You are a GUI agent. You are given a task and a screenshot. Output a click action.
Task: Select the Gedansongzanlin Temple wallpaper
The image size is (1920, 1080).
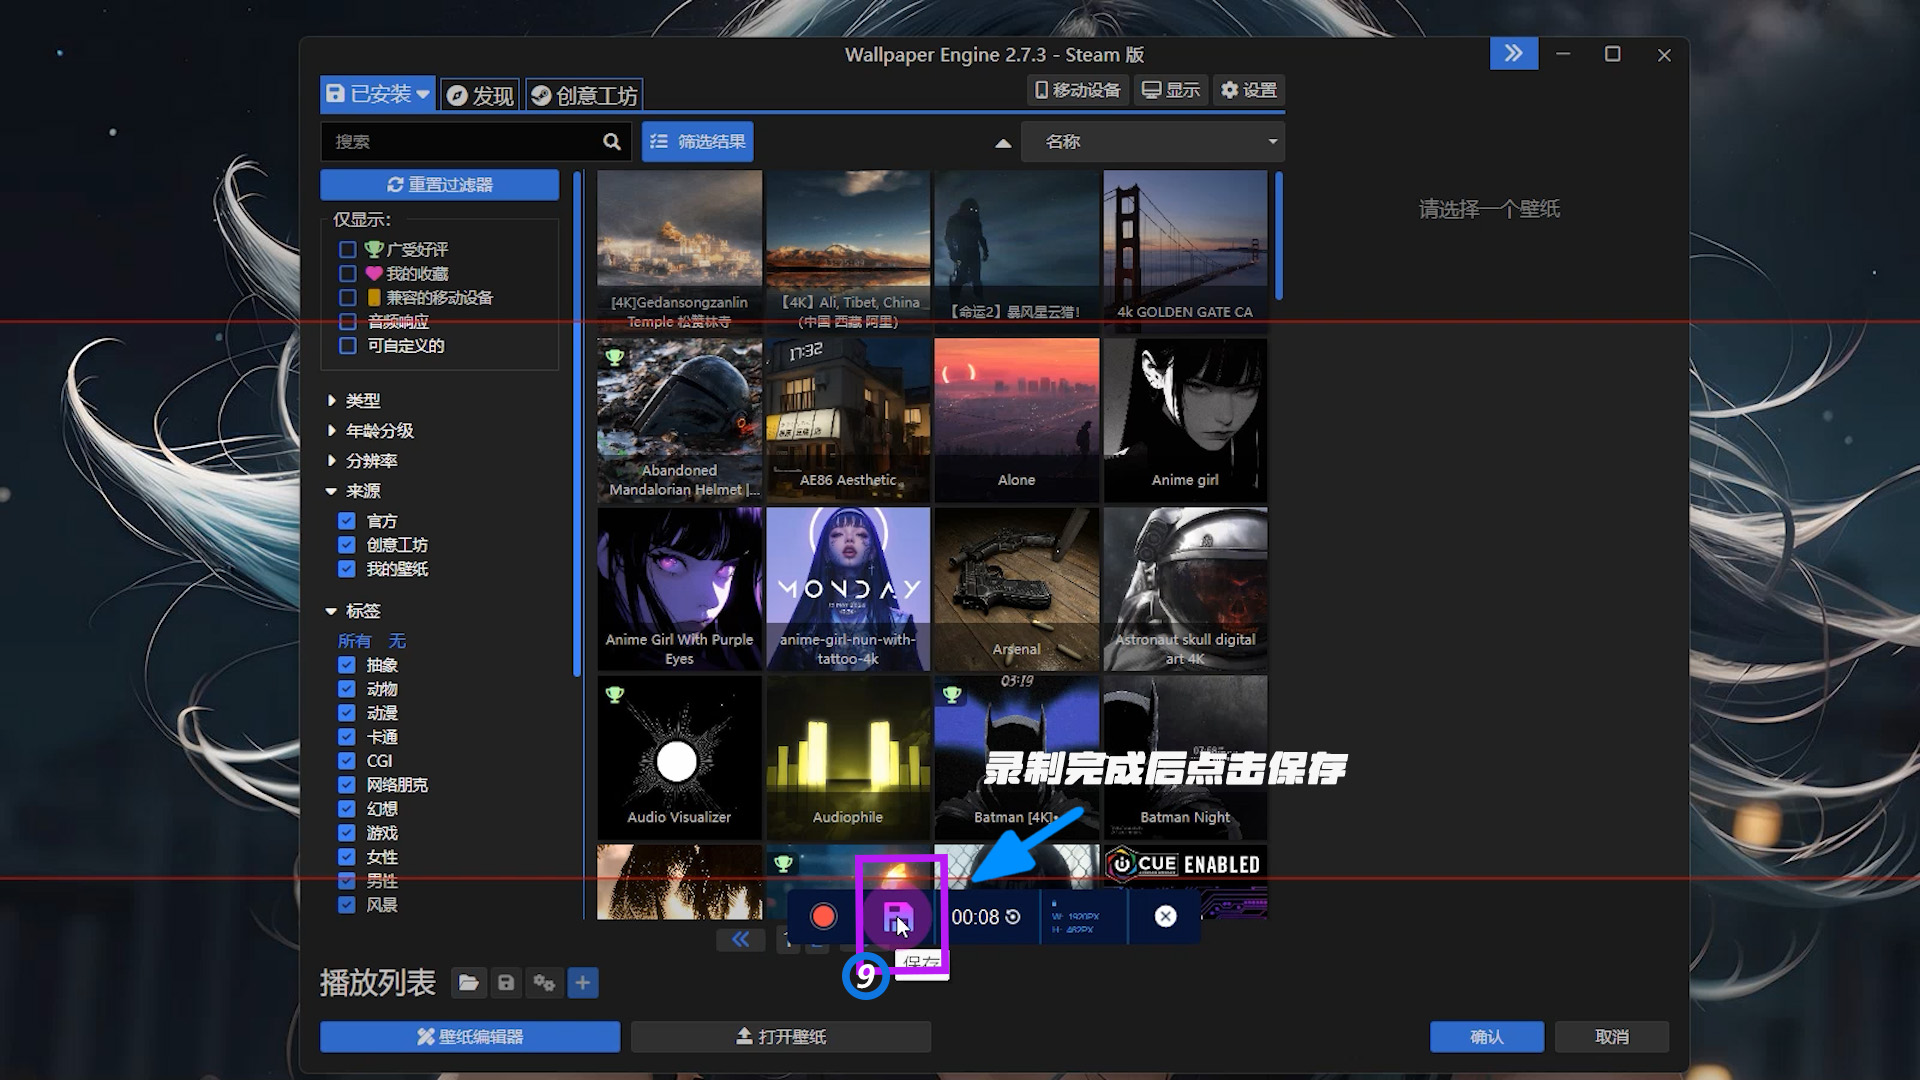[680, 252]
